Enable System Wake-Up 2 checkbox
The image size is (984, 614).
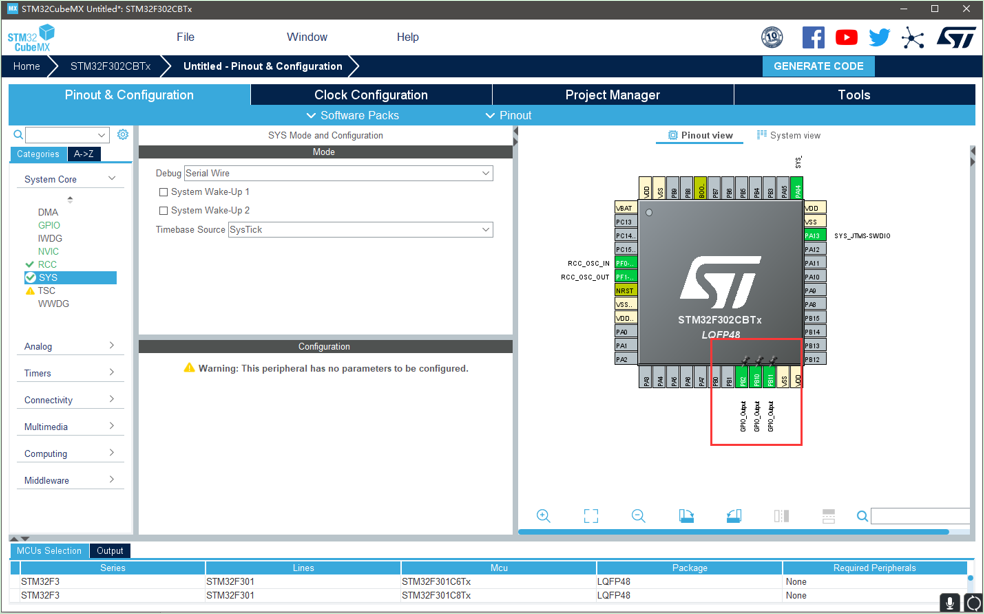pos(163,210)
